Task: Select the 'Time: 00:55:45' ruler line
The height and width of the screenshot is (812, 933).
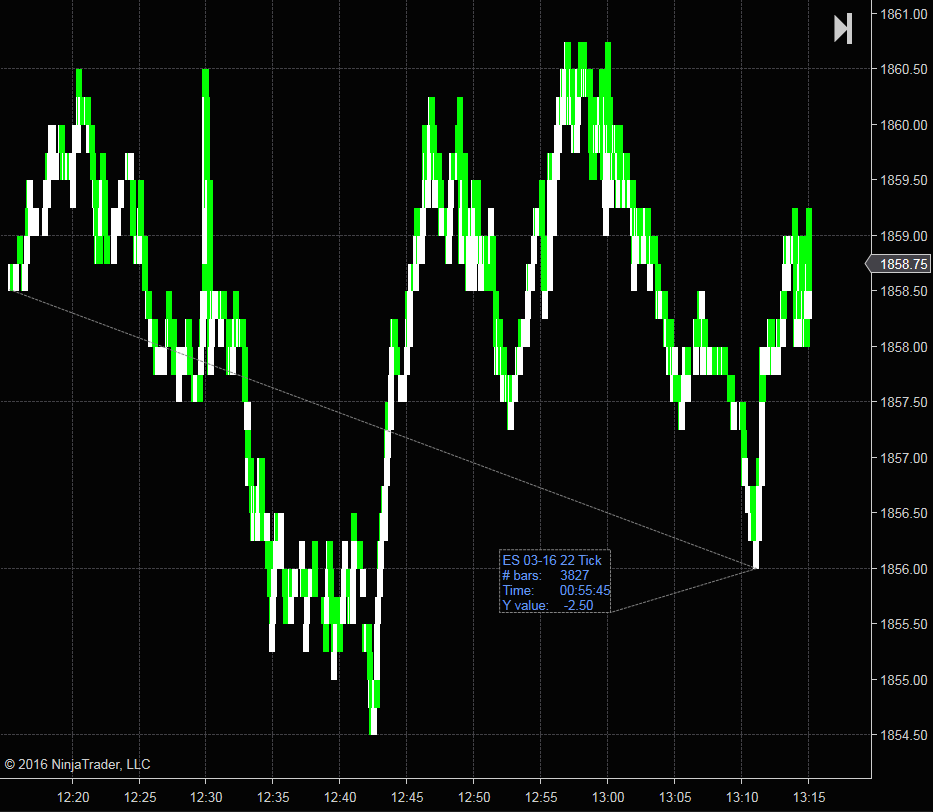Action: pyautogui.click(x=556, y=590)
